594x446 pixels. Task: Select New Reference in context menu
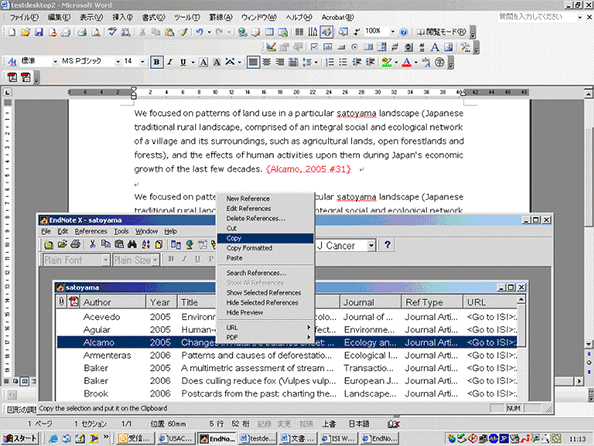(265, 199)
